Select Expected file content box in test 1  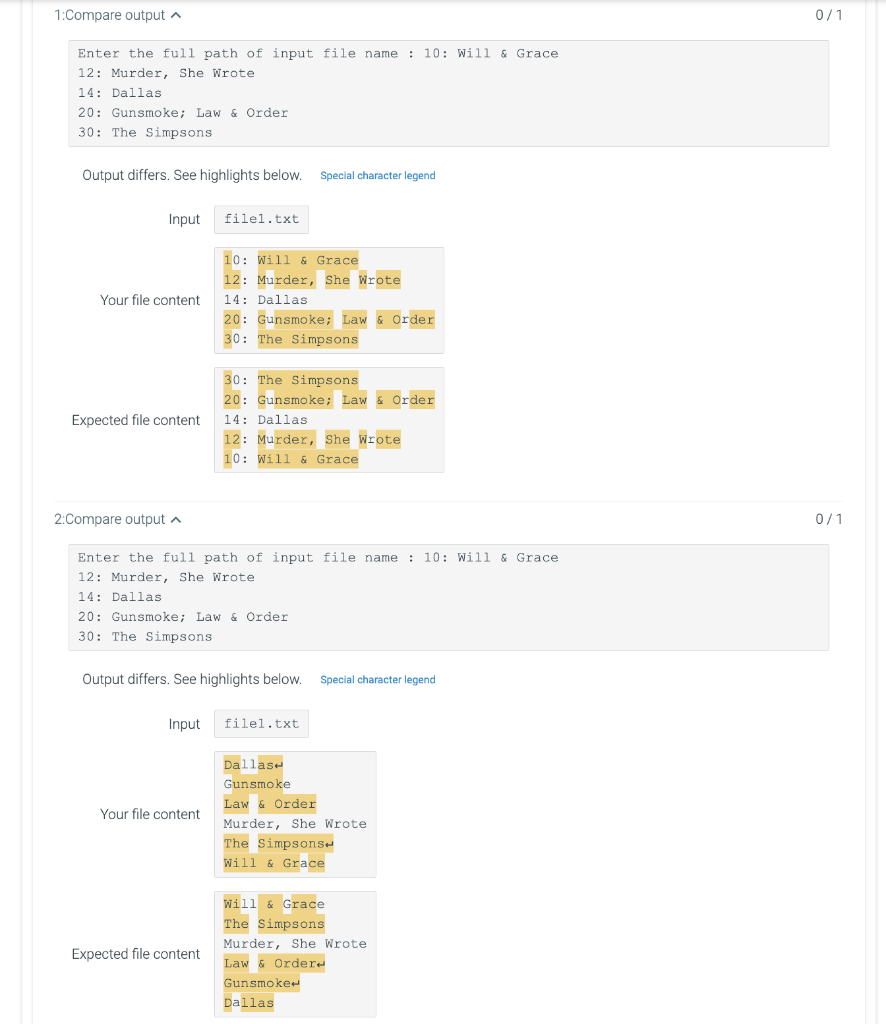point(328,420)
